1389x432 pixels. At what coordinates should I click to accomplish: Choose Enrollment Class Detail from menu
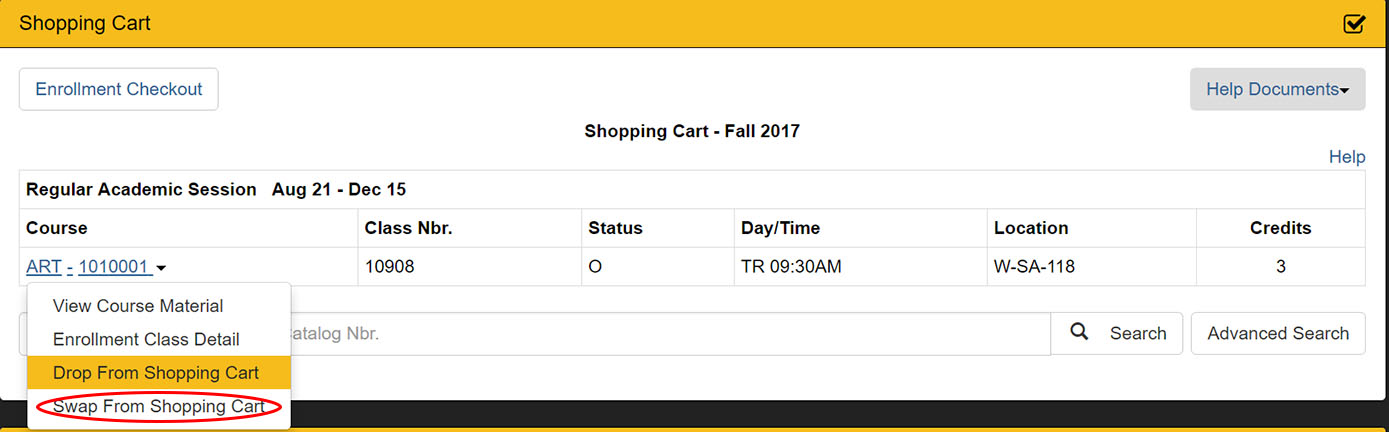tap(146, 339)
